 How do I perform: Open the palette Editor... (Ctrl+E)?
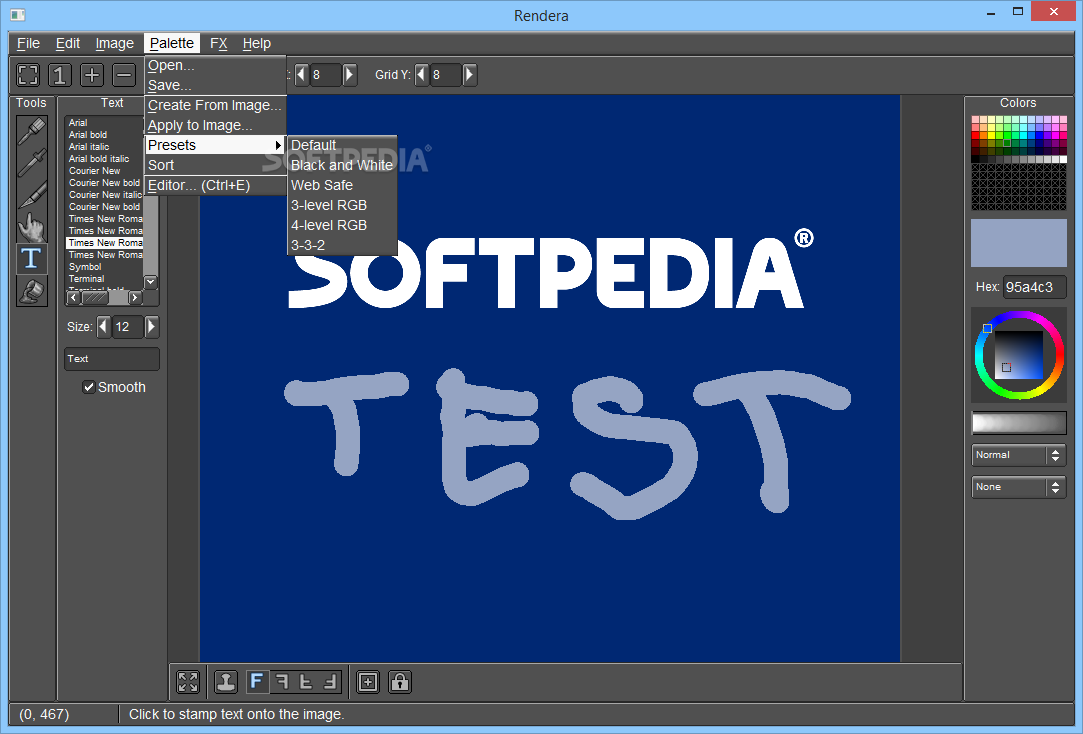(215, 186)
